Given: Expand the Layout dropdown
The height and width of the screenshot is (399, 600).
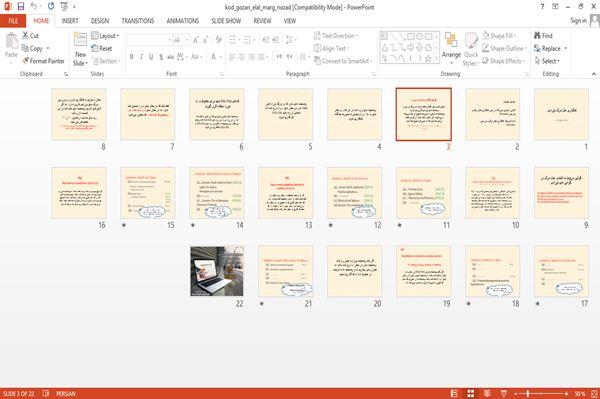Looking at the screenshot, I should (105, 36).
